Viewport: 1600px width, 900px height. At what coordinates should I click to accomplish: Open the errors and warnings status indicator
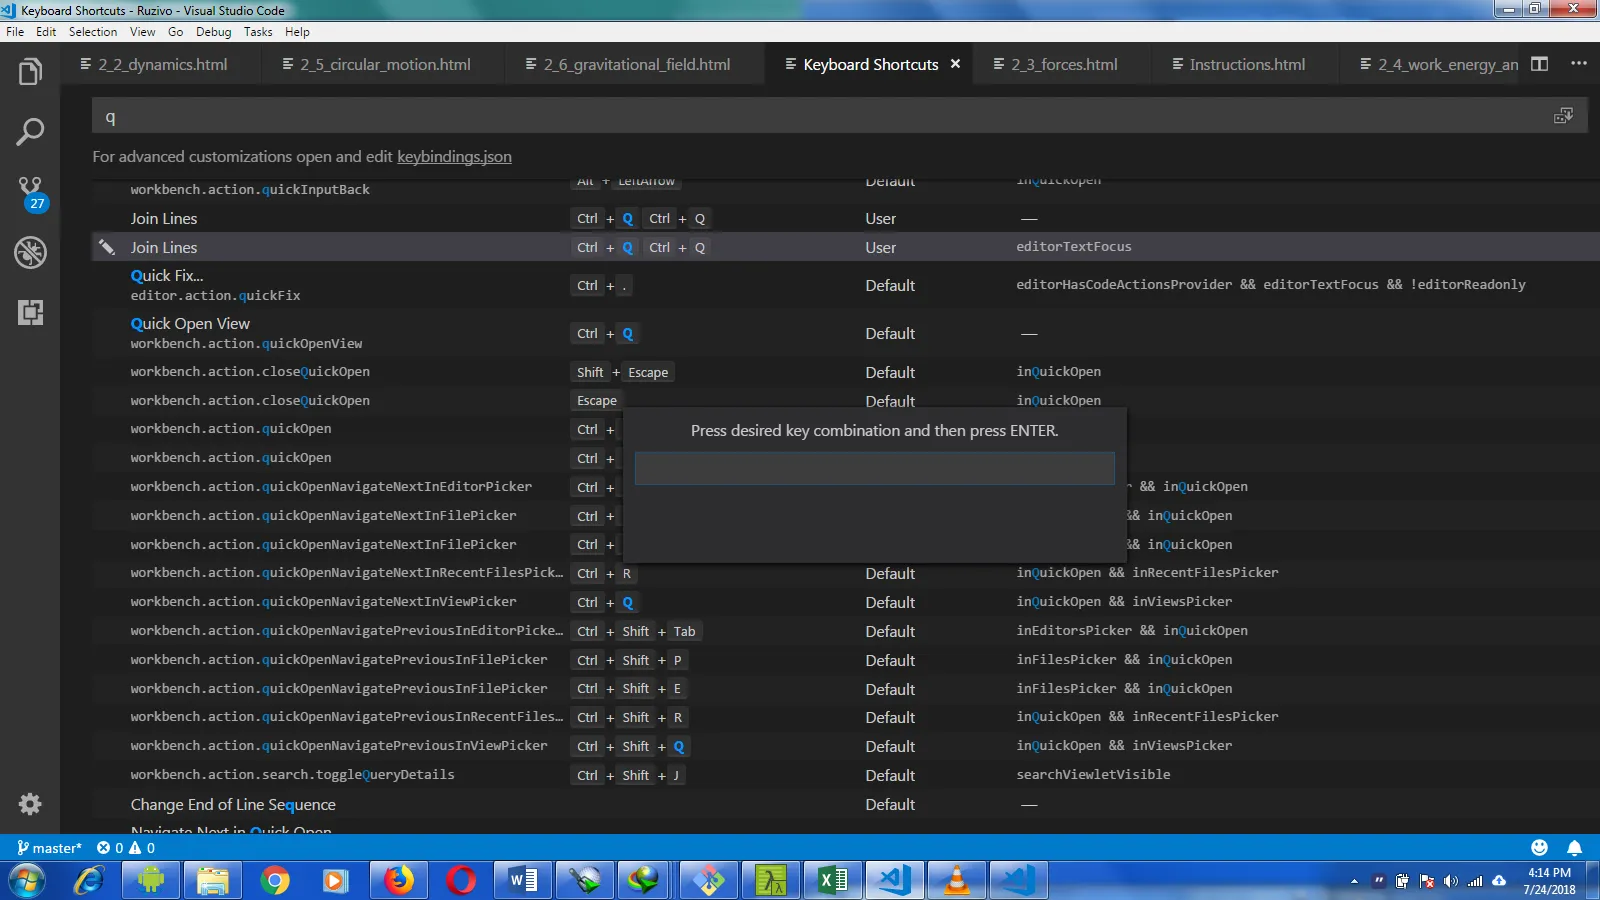click(x=126, y=848)
